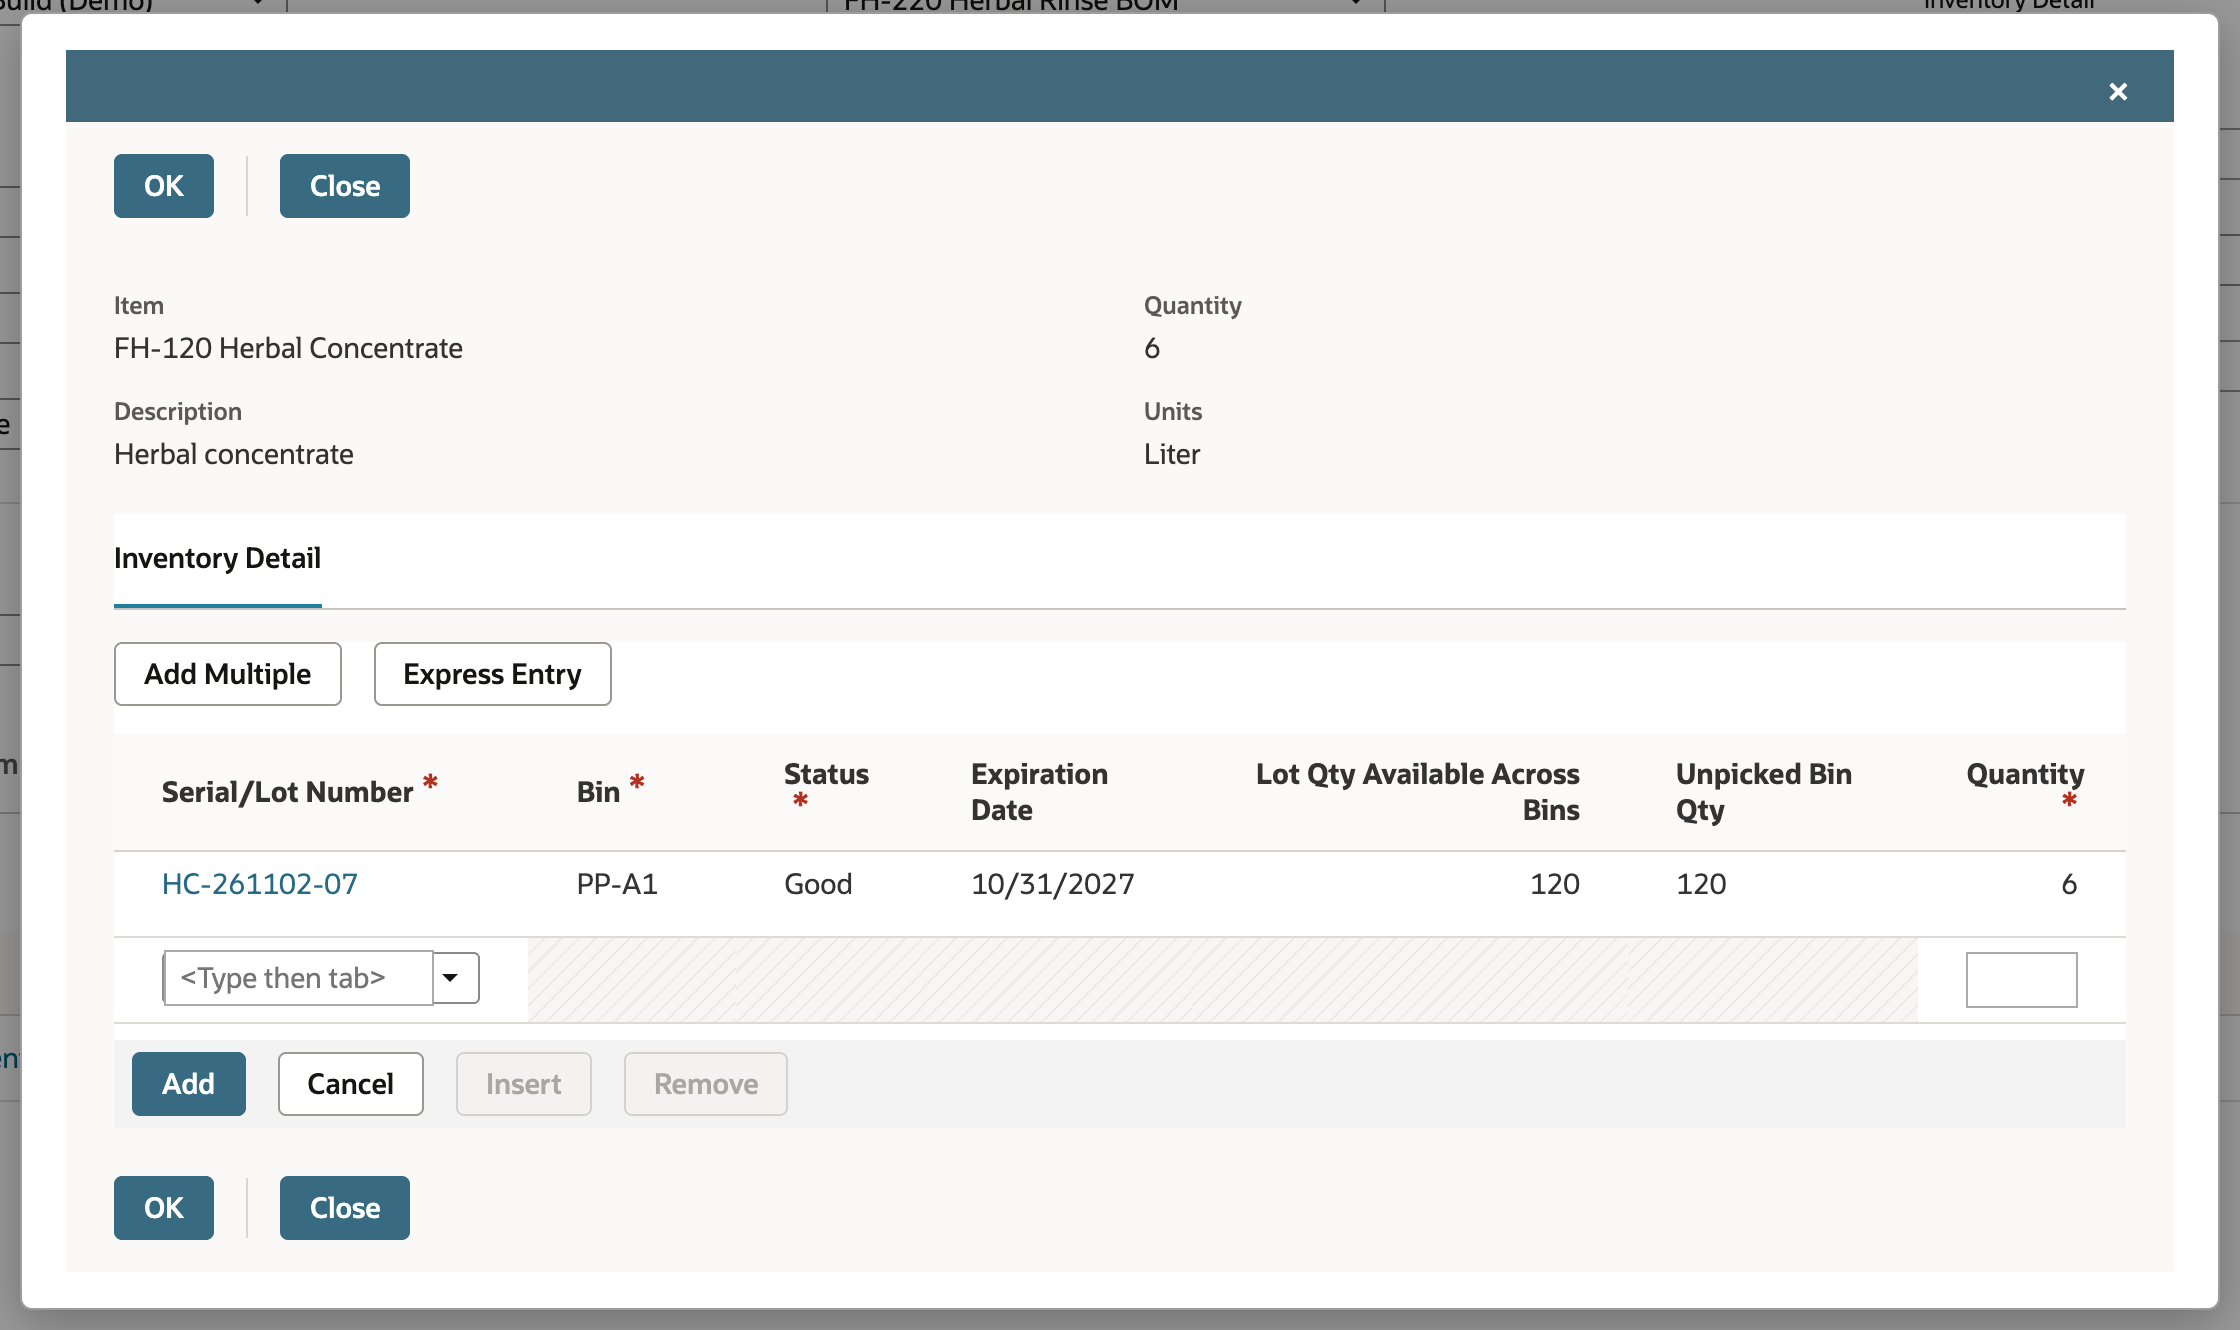Click the 10/31/2027 expiration date cell
Screen dimensions: 2240x1330
pos(1053,884)
